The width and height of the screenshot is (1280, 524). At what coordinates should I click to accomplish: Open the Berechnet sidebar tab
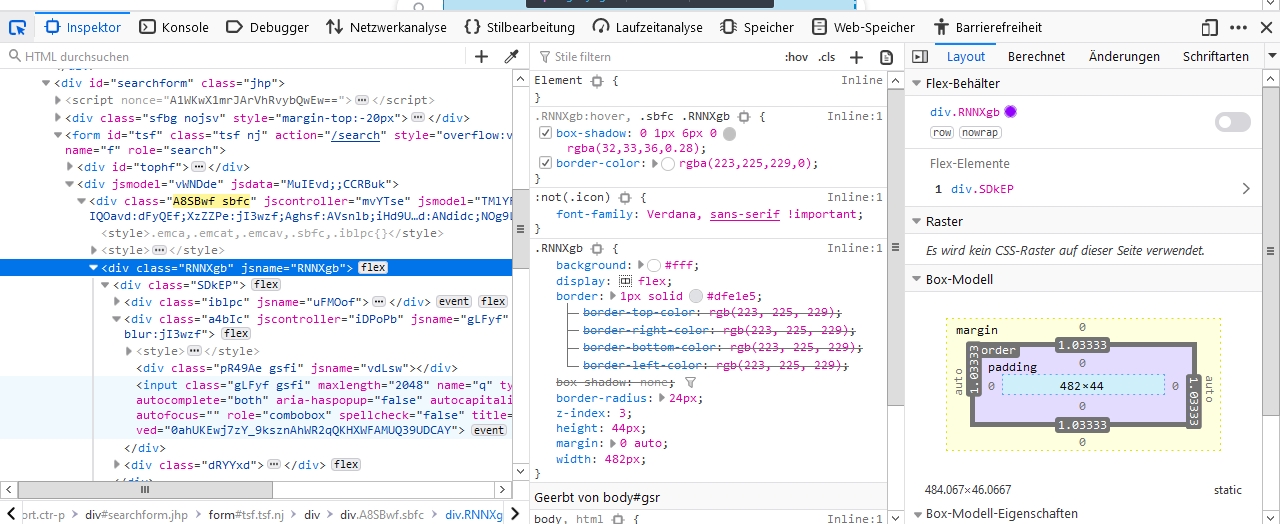click(1036, 57)
